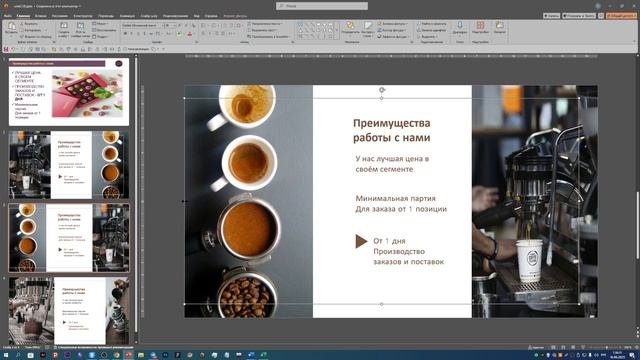Viewport: 640px width, 360px height.
Task: Click the Save icon in Quick Access Toolbar
Action: click(x=6, y=49)
